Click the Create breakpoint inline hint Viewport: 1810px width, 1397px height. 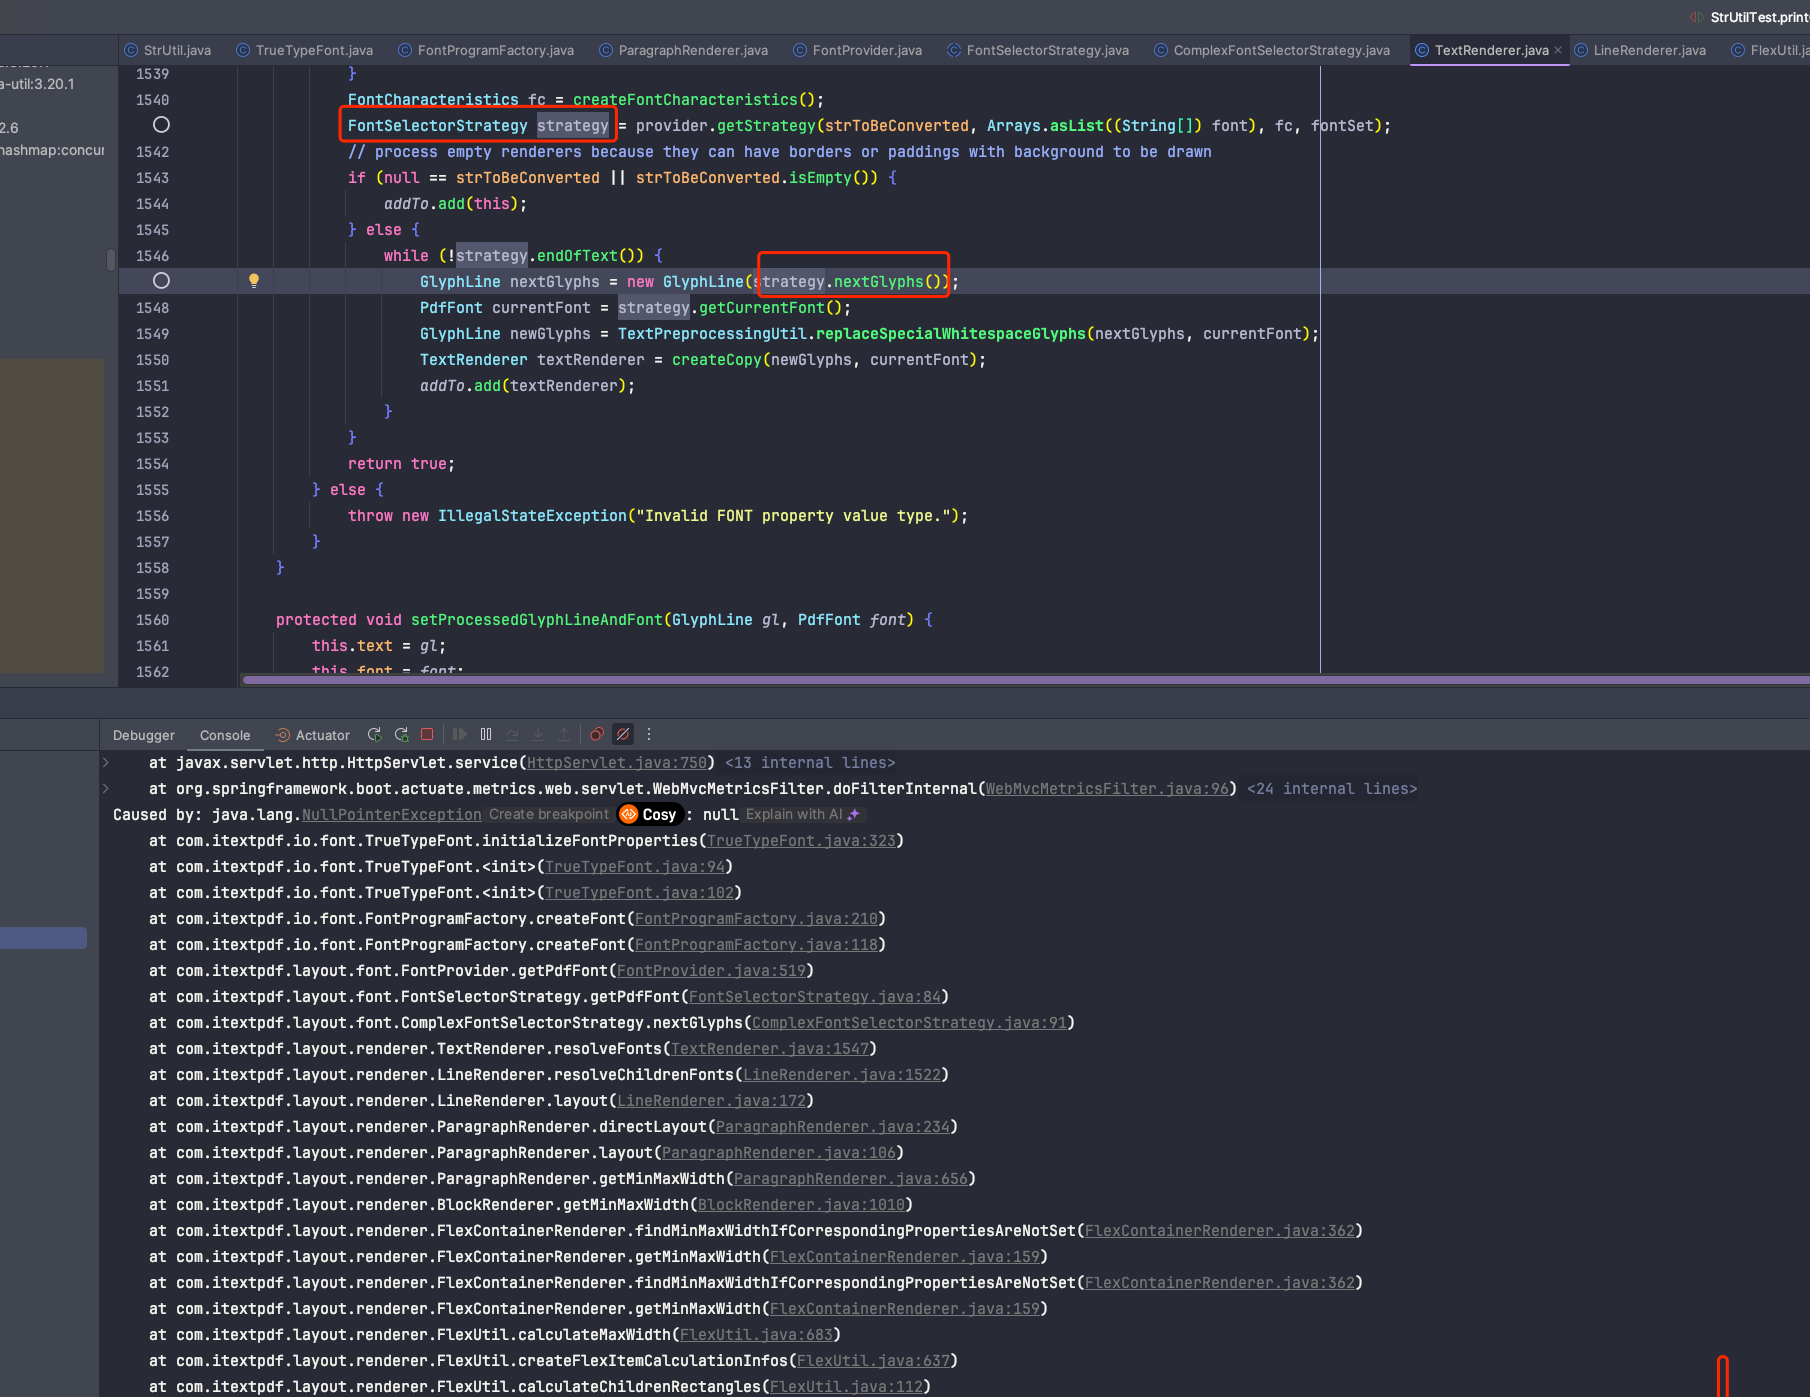[x=548, y=815]
